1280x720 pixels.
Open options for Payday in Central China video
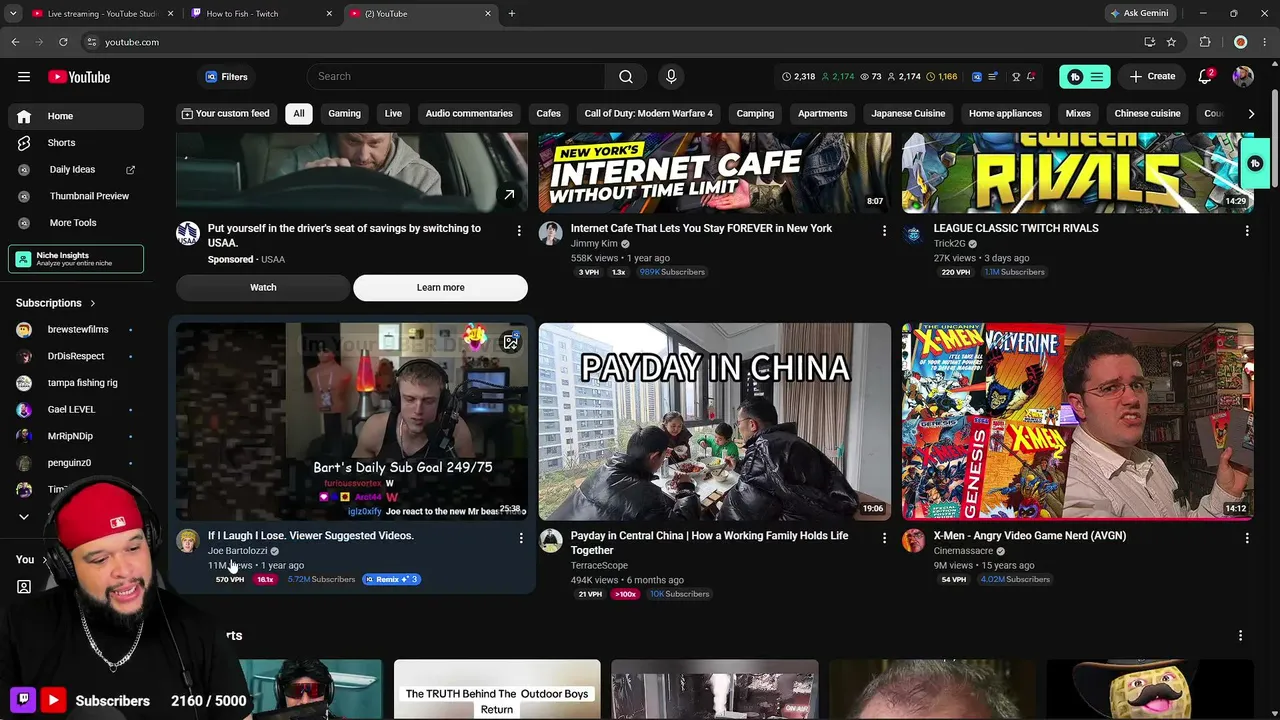(884, 538)
